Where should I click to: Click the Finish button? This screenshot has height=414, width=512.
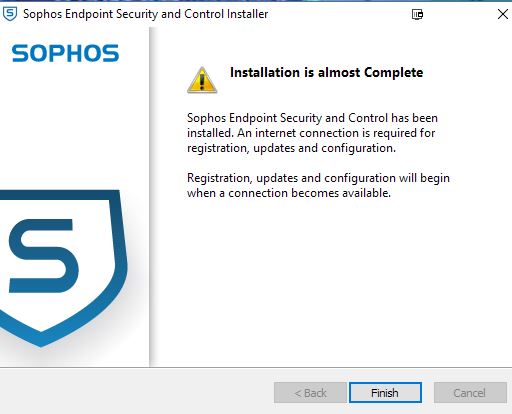pyautogui.click(x=385, y=393)
